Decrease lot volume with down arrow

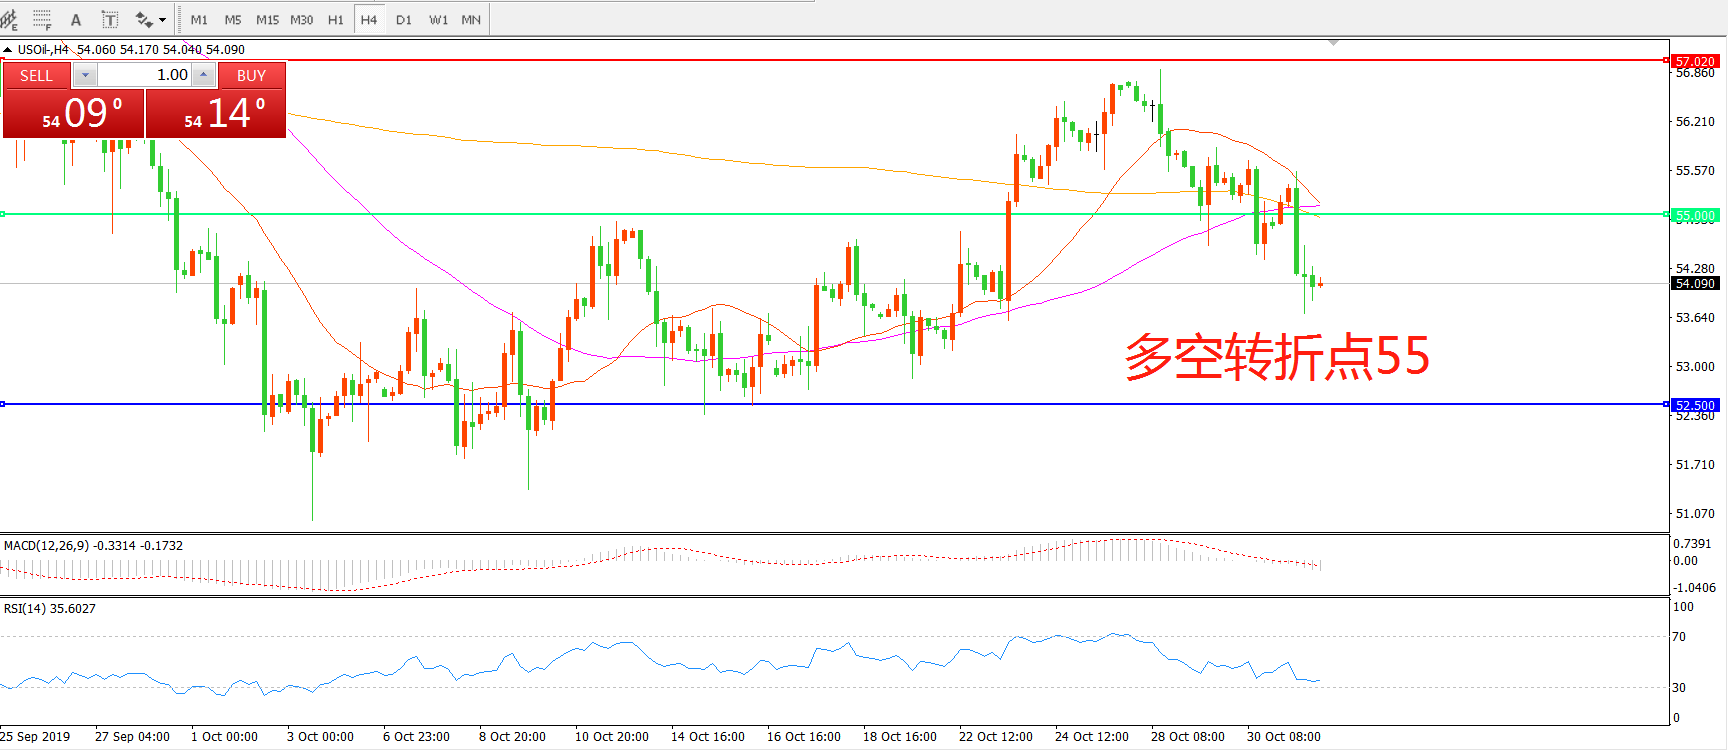(85, 75)
